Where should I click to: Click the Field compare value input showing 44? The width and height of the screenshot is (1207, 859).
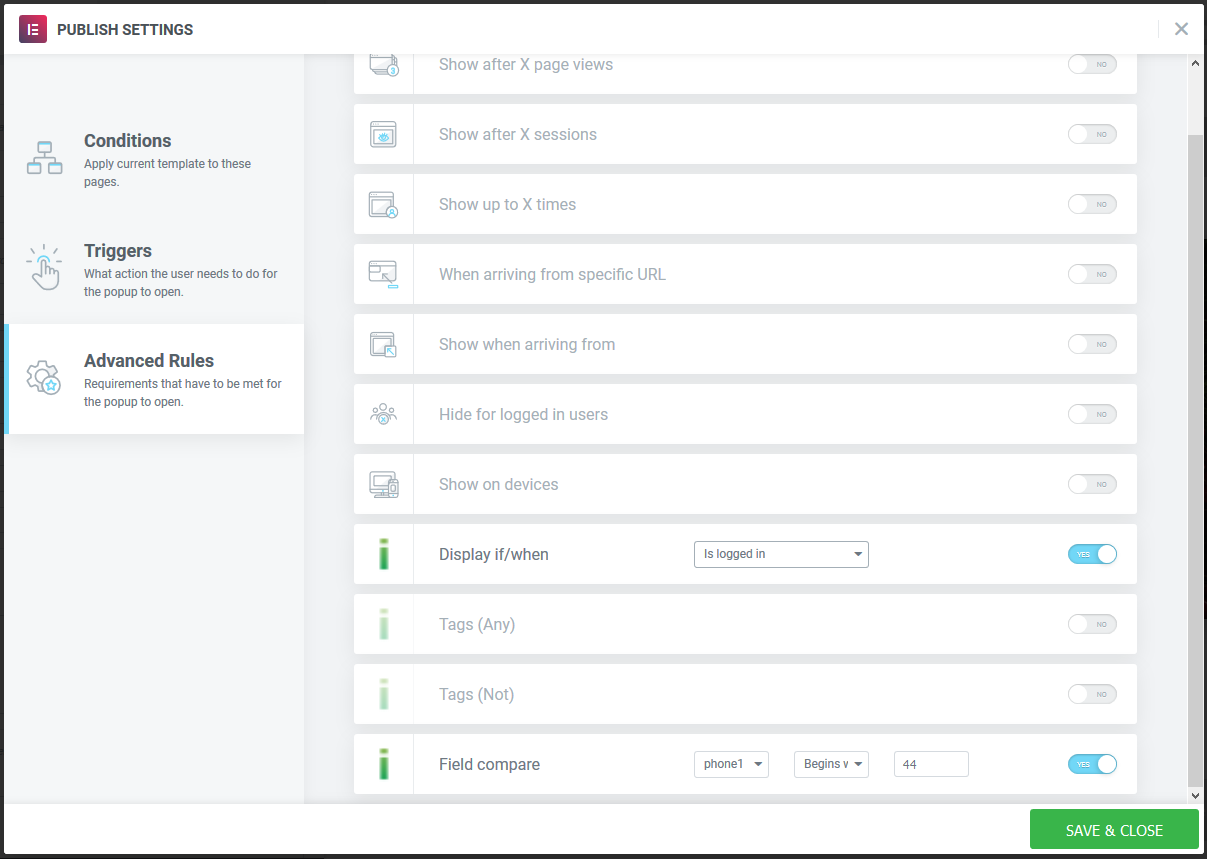(x=931, y=764)
